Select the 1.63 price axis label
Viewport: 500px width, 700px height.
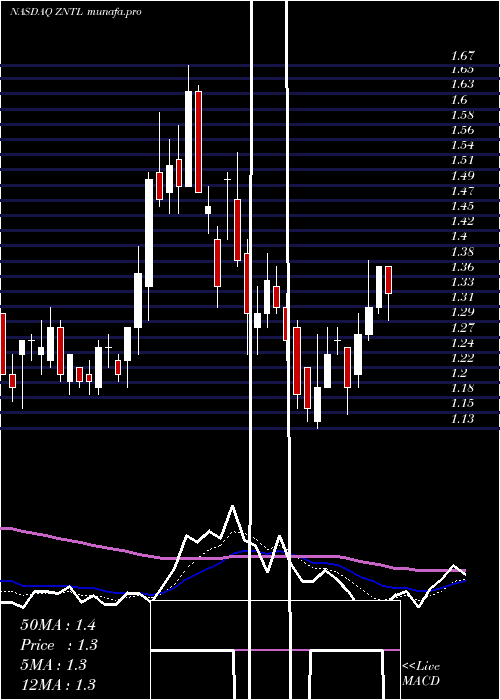click(462, 84)
